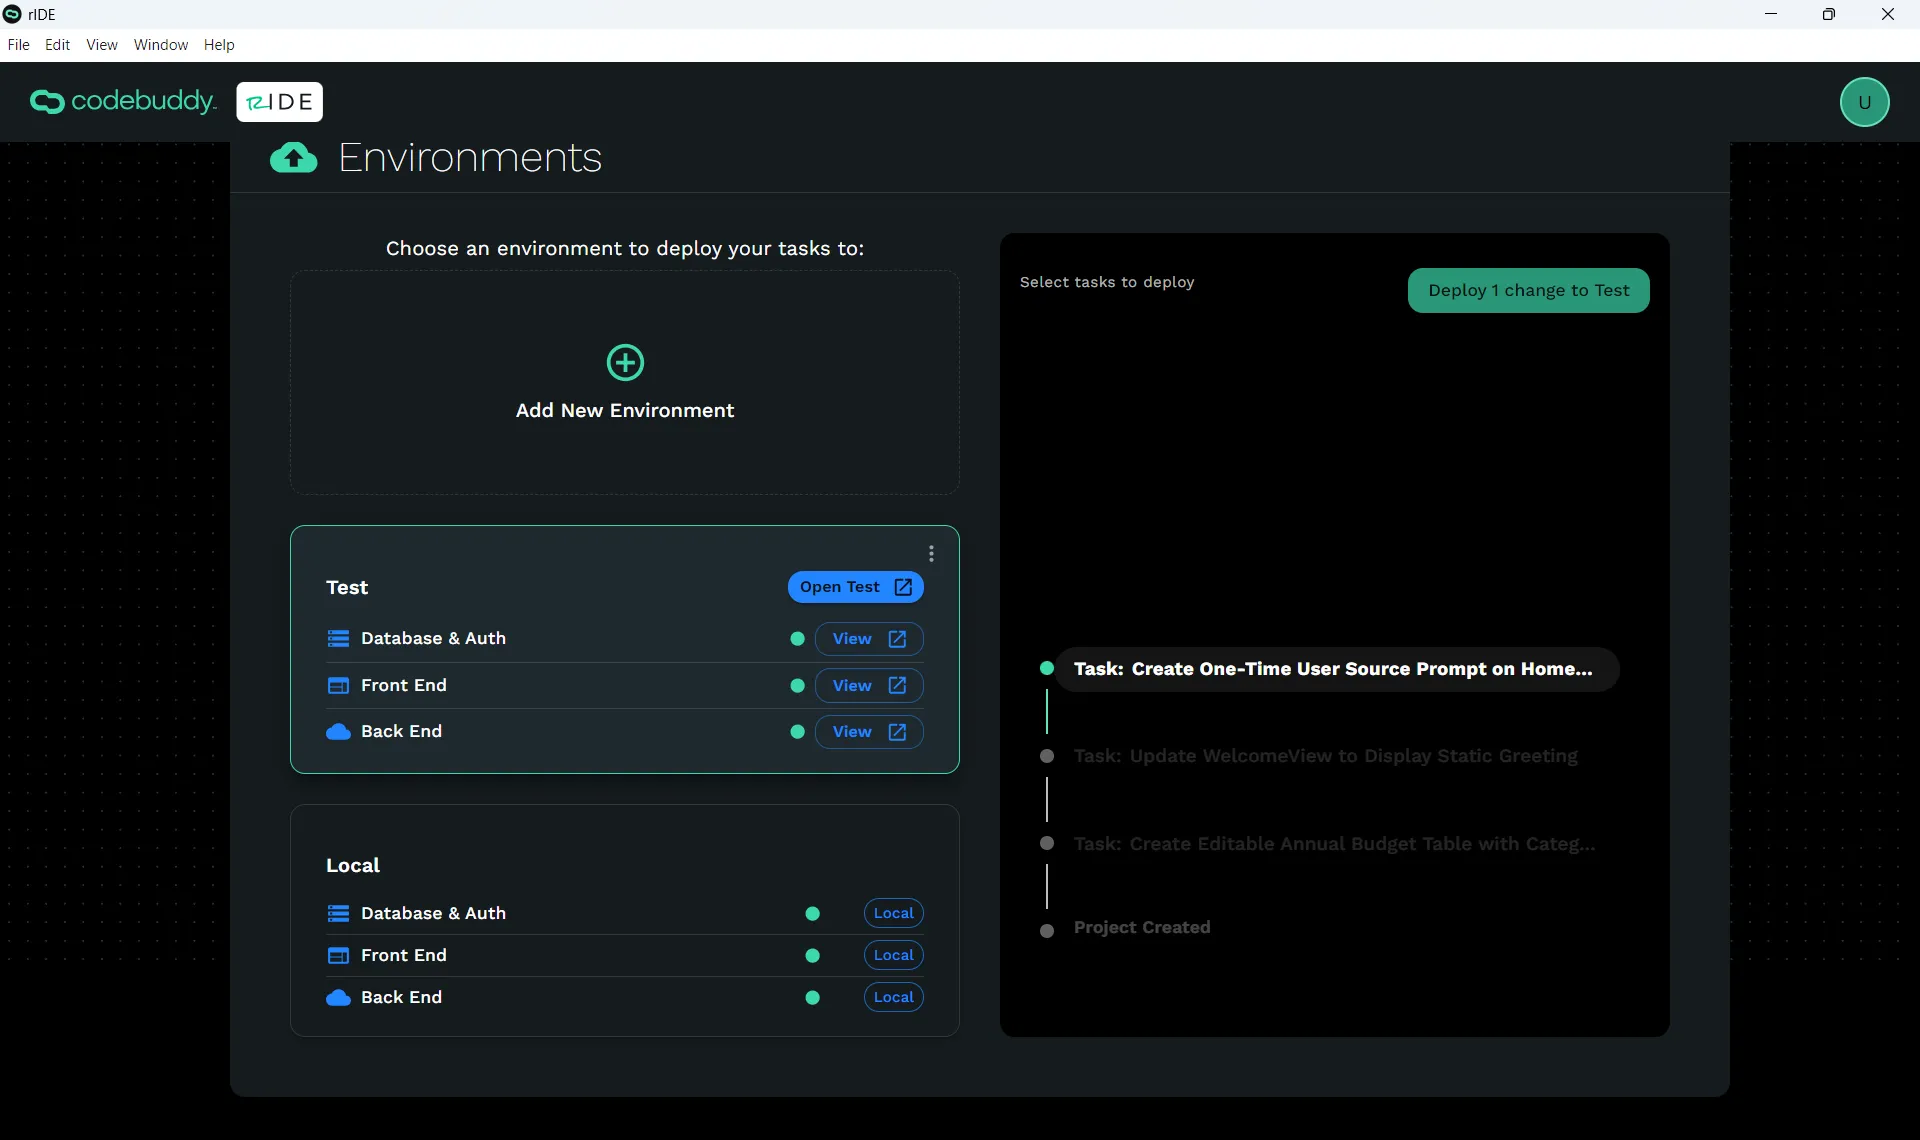Click the Test 'Database & Auth' label
This screenshot has width=1920, height=1140.
coord(433,639)
